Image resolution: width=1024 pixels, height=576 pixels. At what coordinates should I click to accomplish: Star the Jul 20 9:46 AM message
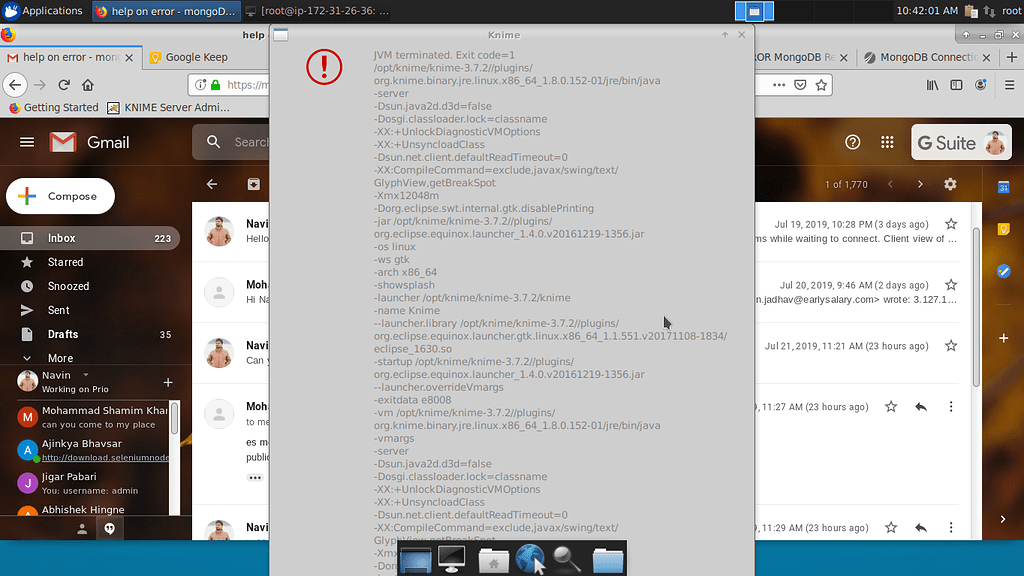pos(951,285)
